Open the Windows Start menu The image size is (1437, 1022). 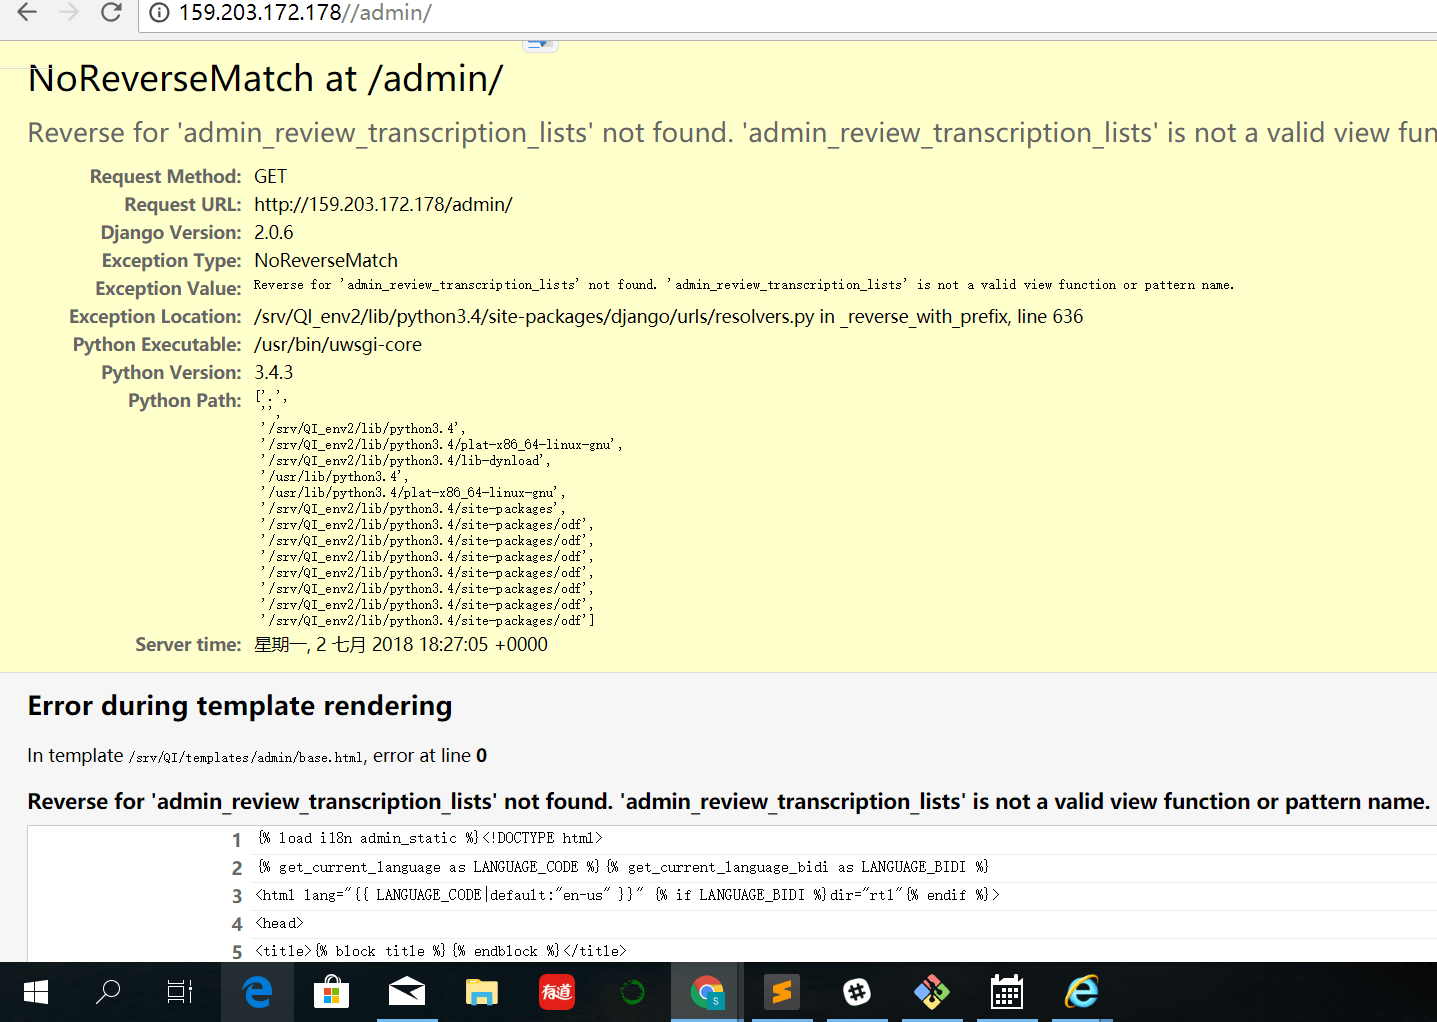tap(36, 992)
